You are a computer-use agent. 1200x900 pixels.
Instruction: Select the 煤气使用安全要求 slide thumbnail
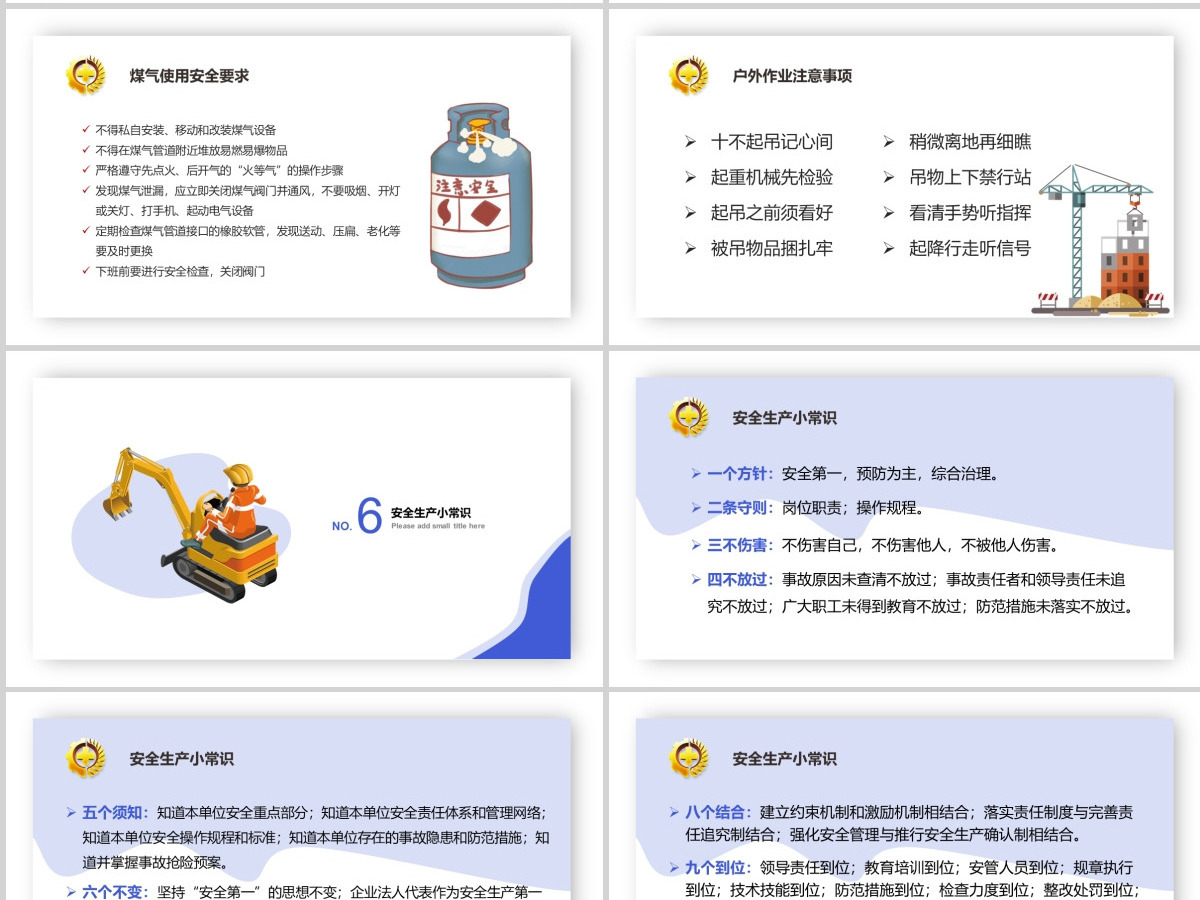tap(302, 177)
